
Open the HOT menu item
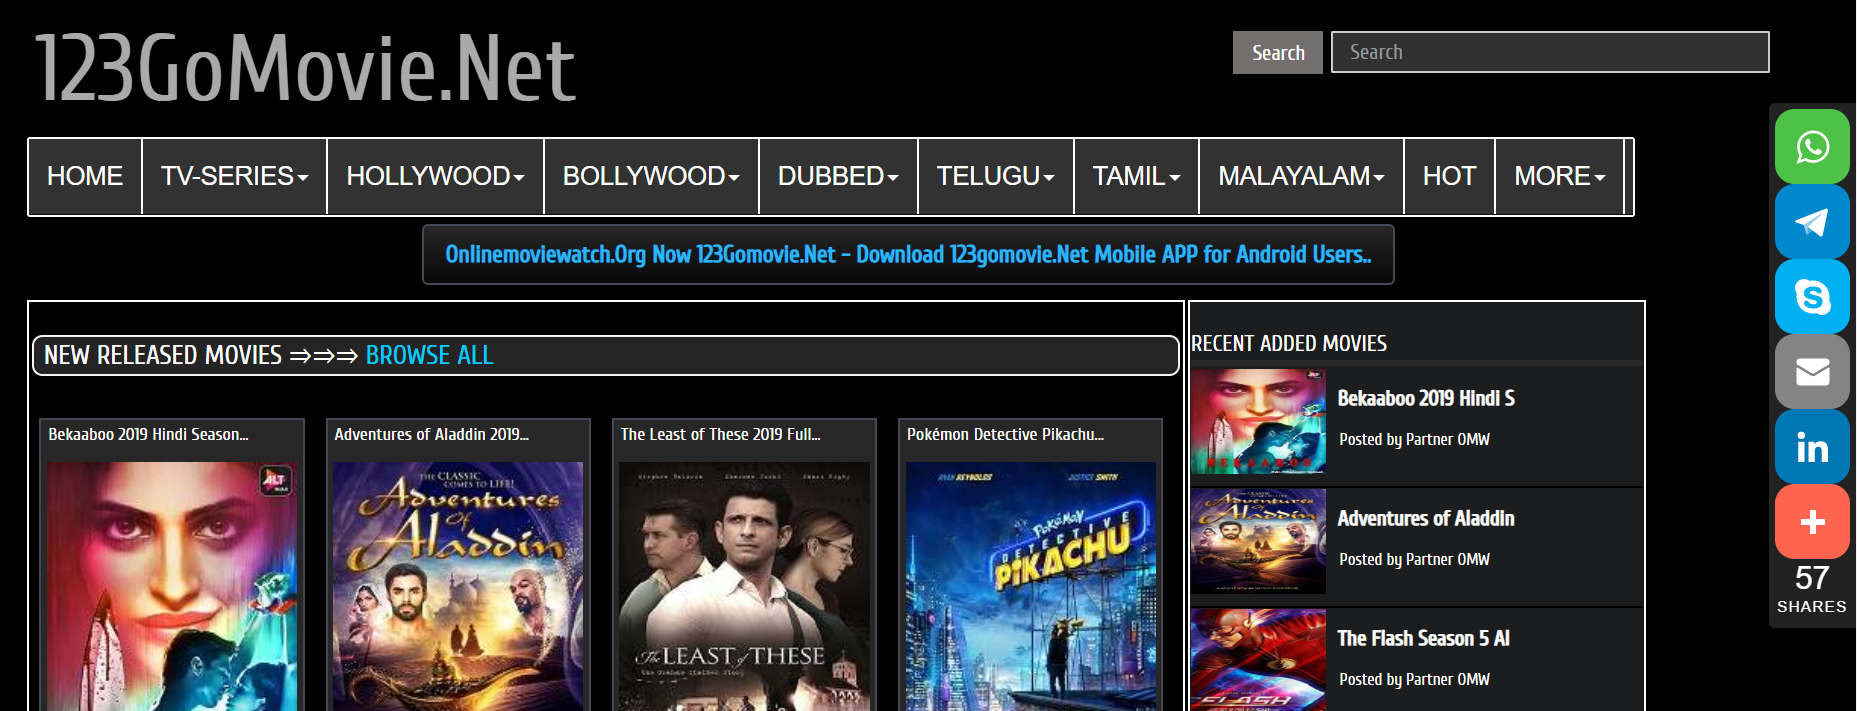coord(1449,176)
